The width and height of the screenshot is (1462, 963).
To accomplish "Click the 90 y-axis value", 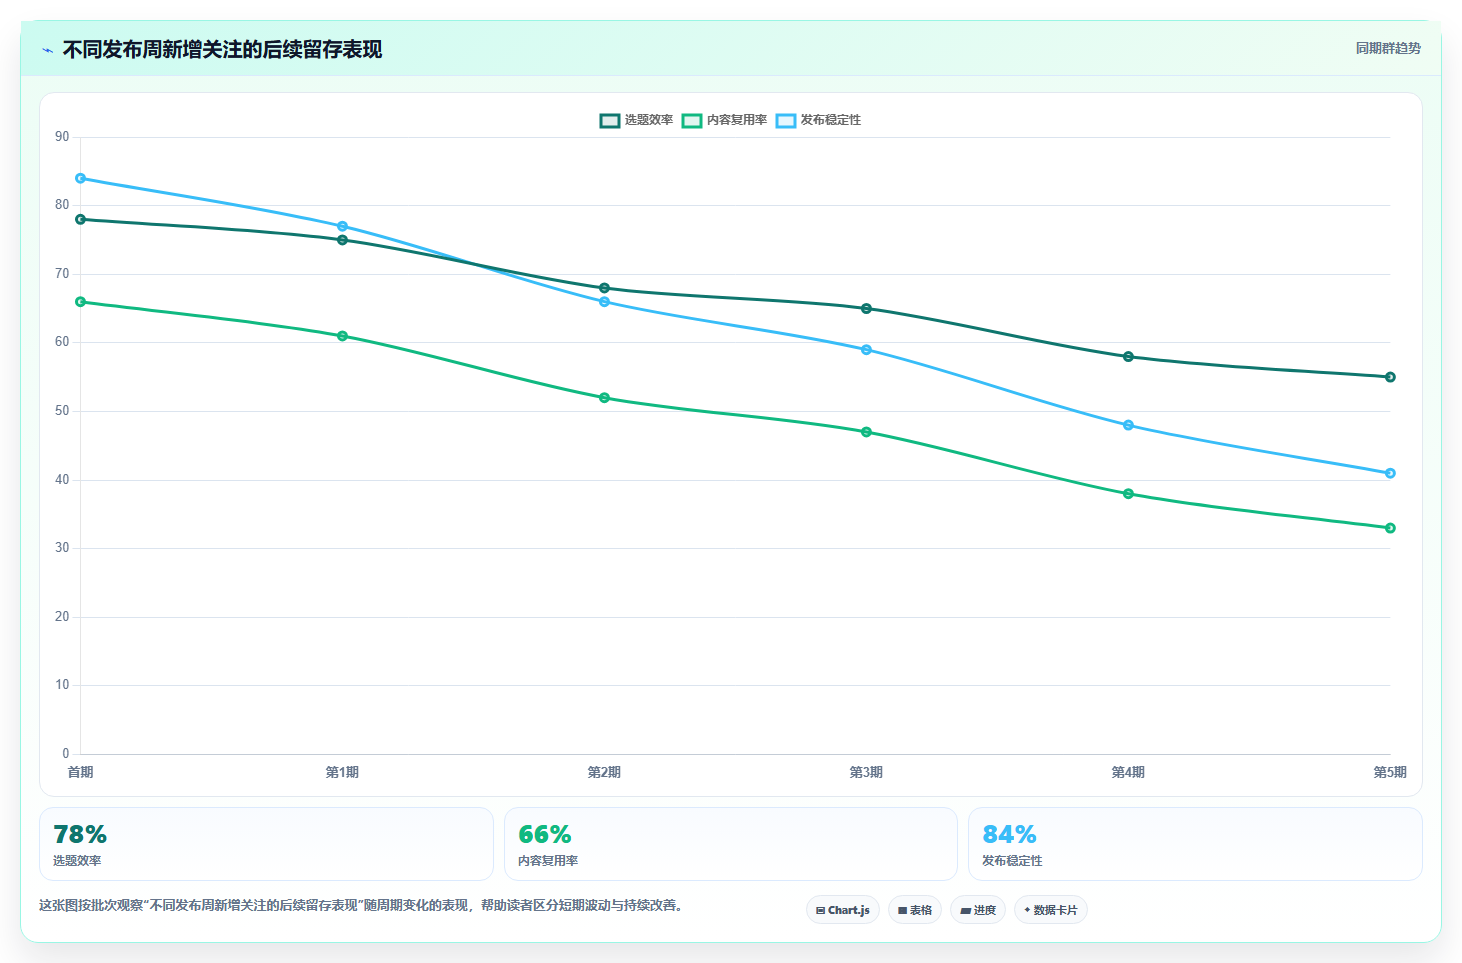I will (62, 137).
